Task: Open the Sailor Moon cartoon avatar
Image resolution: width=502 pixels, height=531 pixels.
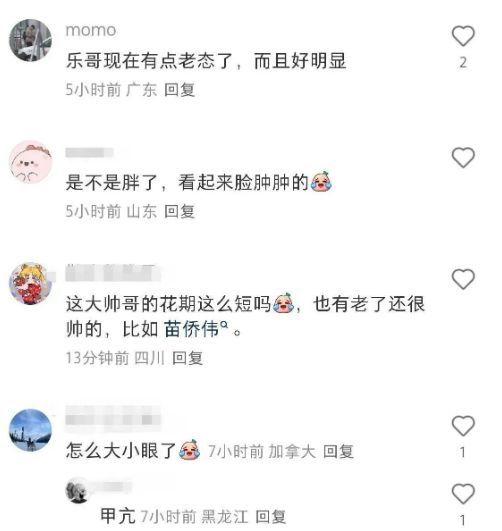Action: pyautogui.click(x=30, y=283)
